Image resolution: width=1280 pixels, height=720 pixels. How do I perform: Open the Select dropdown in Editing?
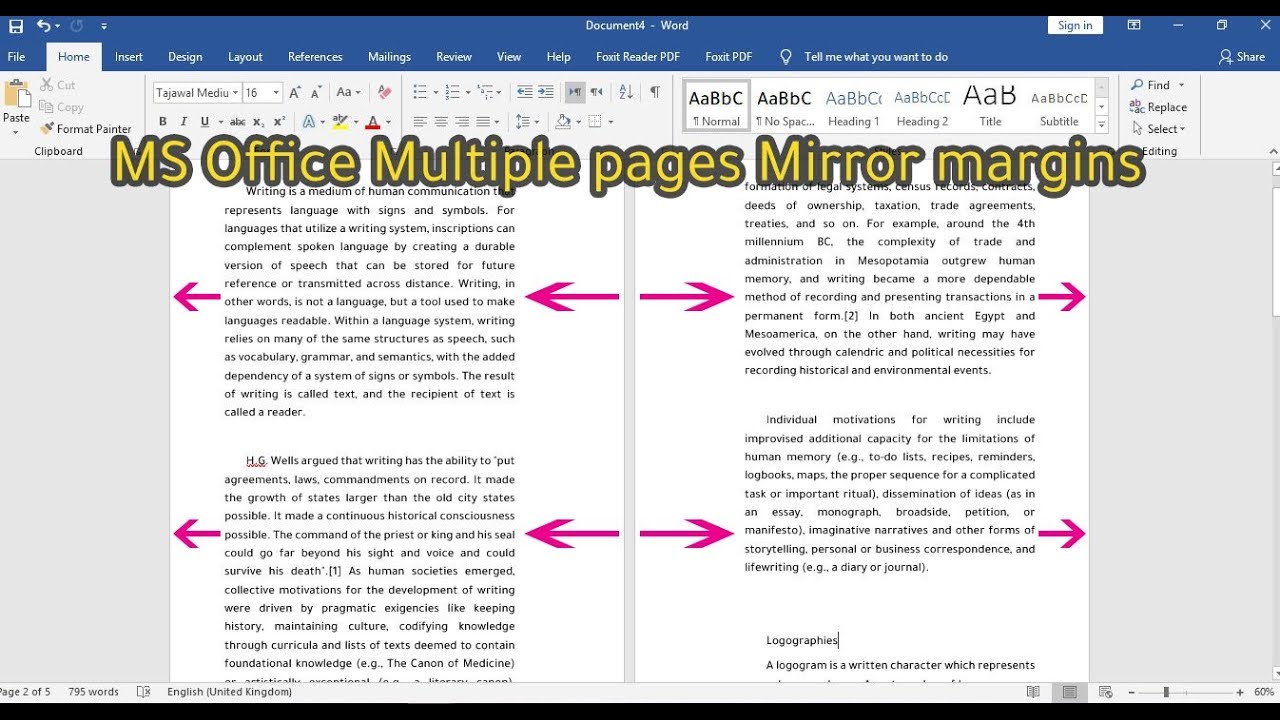point(1158,129)
